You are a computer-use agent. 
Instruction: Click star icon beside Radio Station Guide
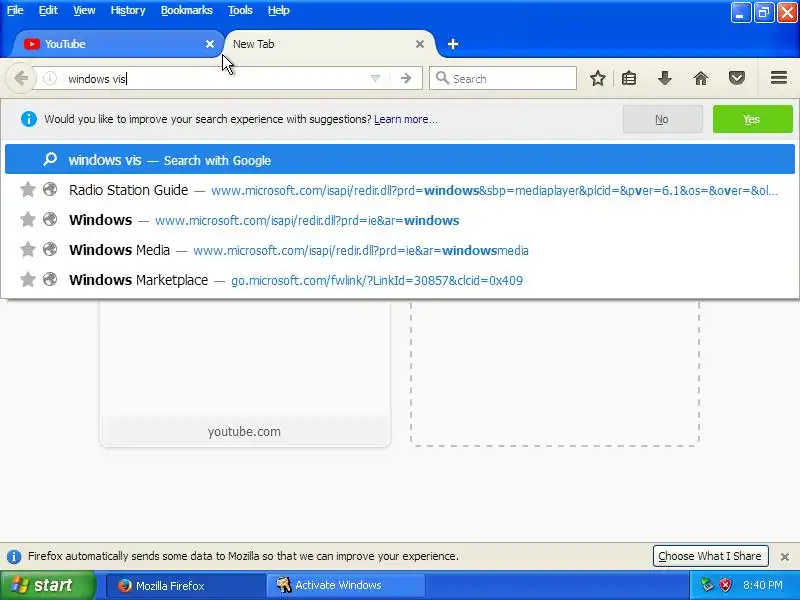pyautogui.click(x=28, y=190)
